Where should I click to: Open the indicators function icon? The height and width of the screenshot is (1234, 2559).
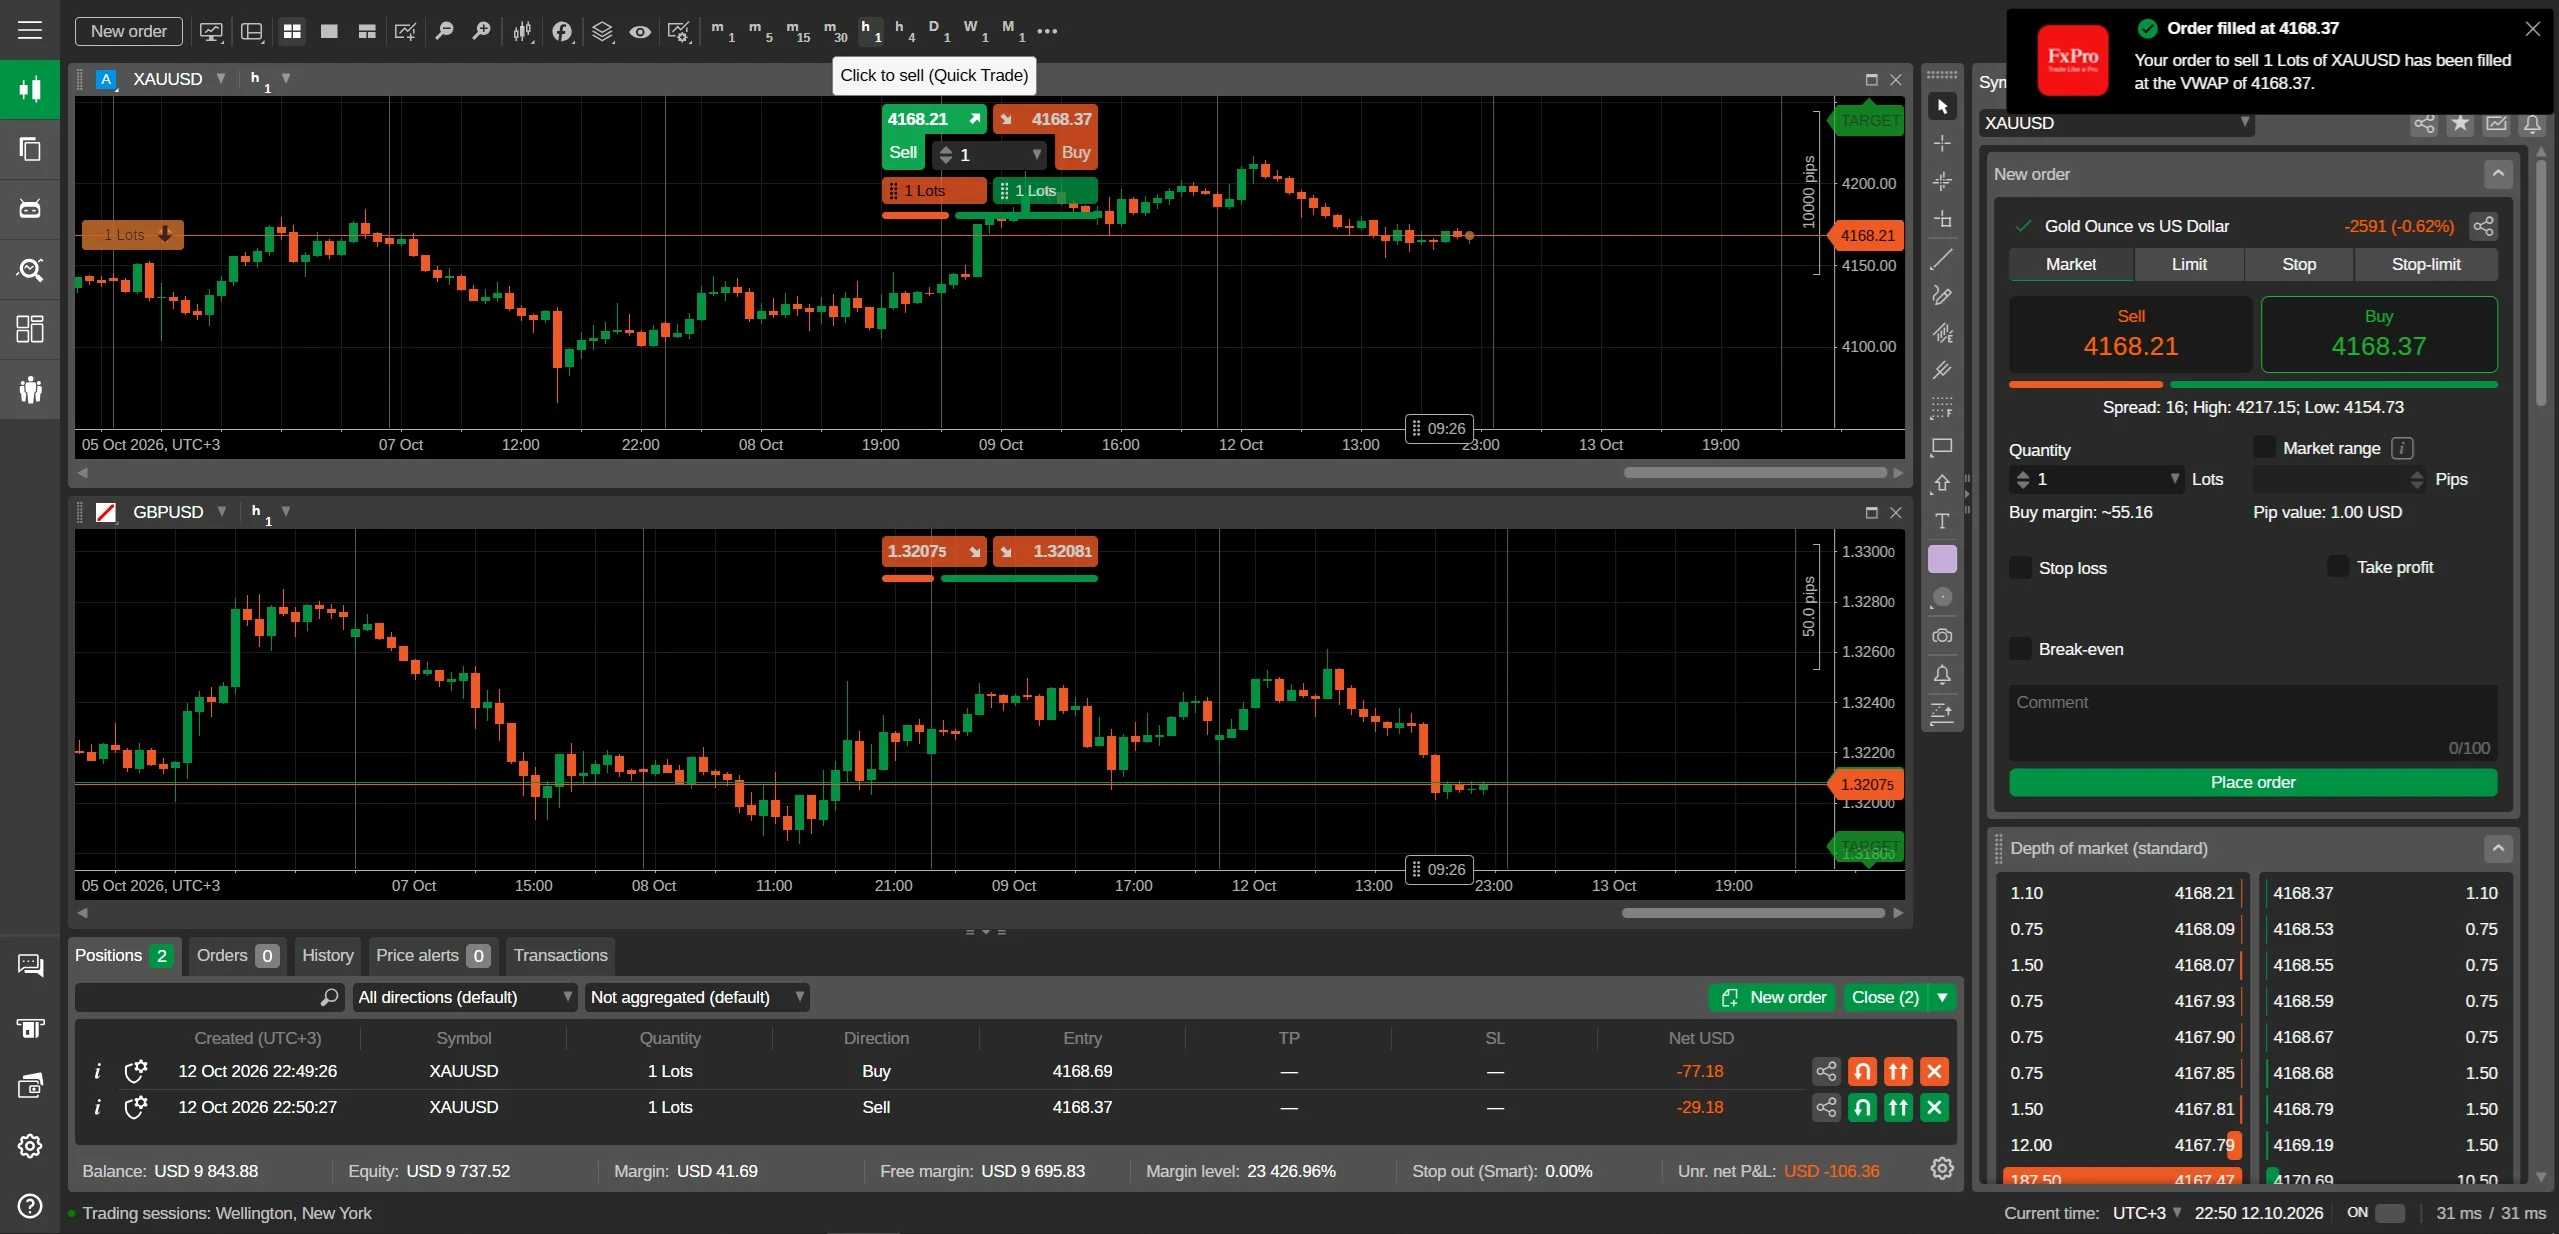tap(562, 31)
